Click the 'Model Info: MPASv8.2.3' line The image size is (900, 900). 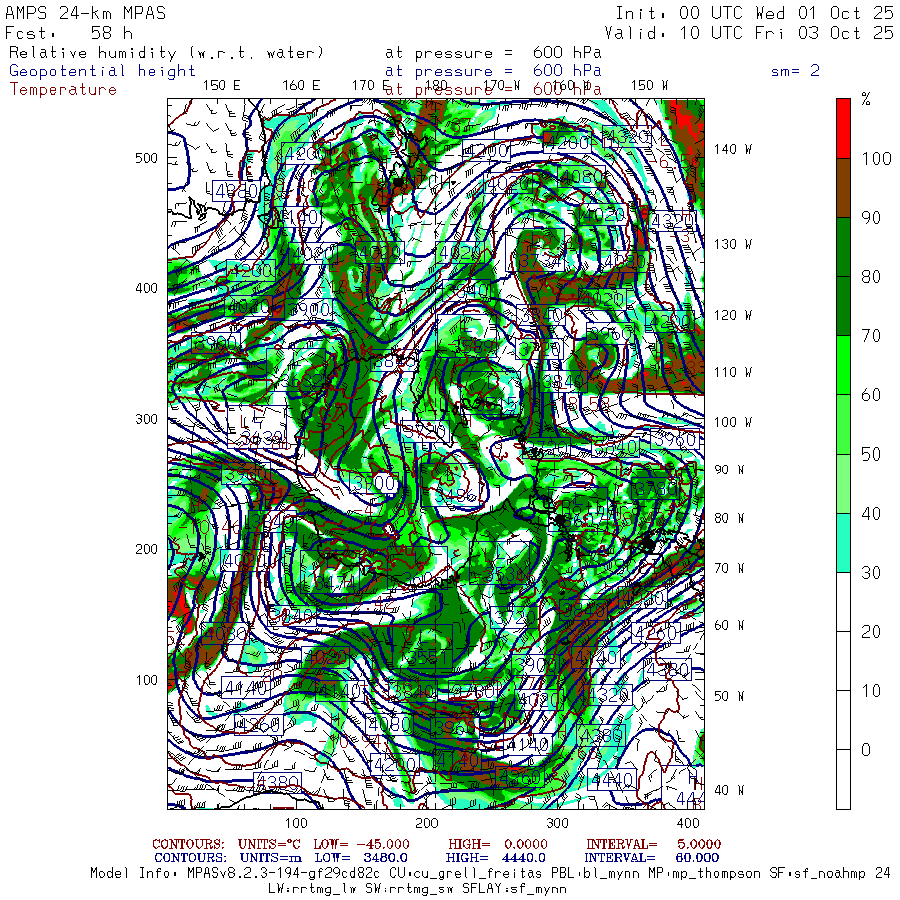[490, 874]
